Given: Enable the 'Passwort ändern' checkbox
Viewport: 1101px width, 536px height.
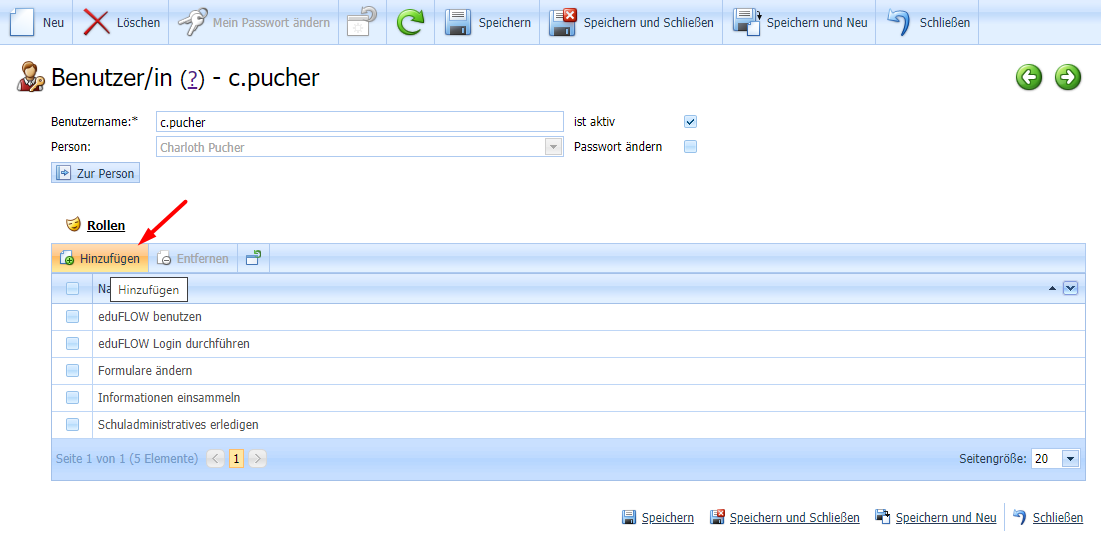Looking at the screenshot, I should coord(690,147).
